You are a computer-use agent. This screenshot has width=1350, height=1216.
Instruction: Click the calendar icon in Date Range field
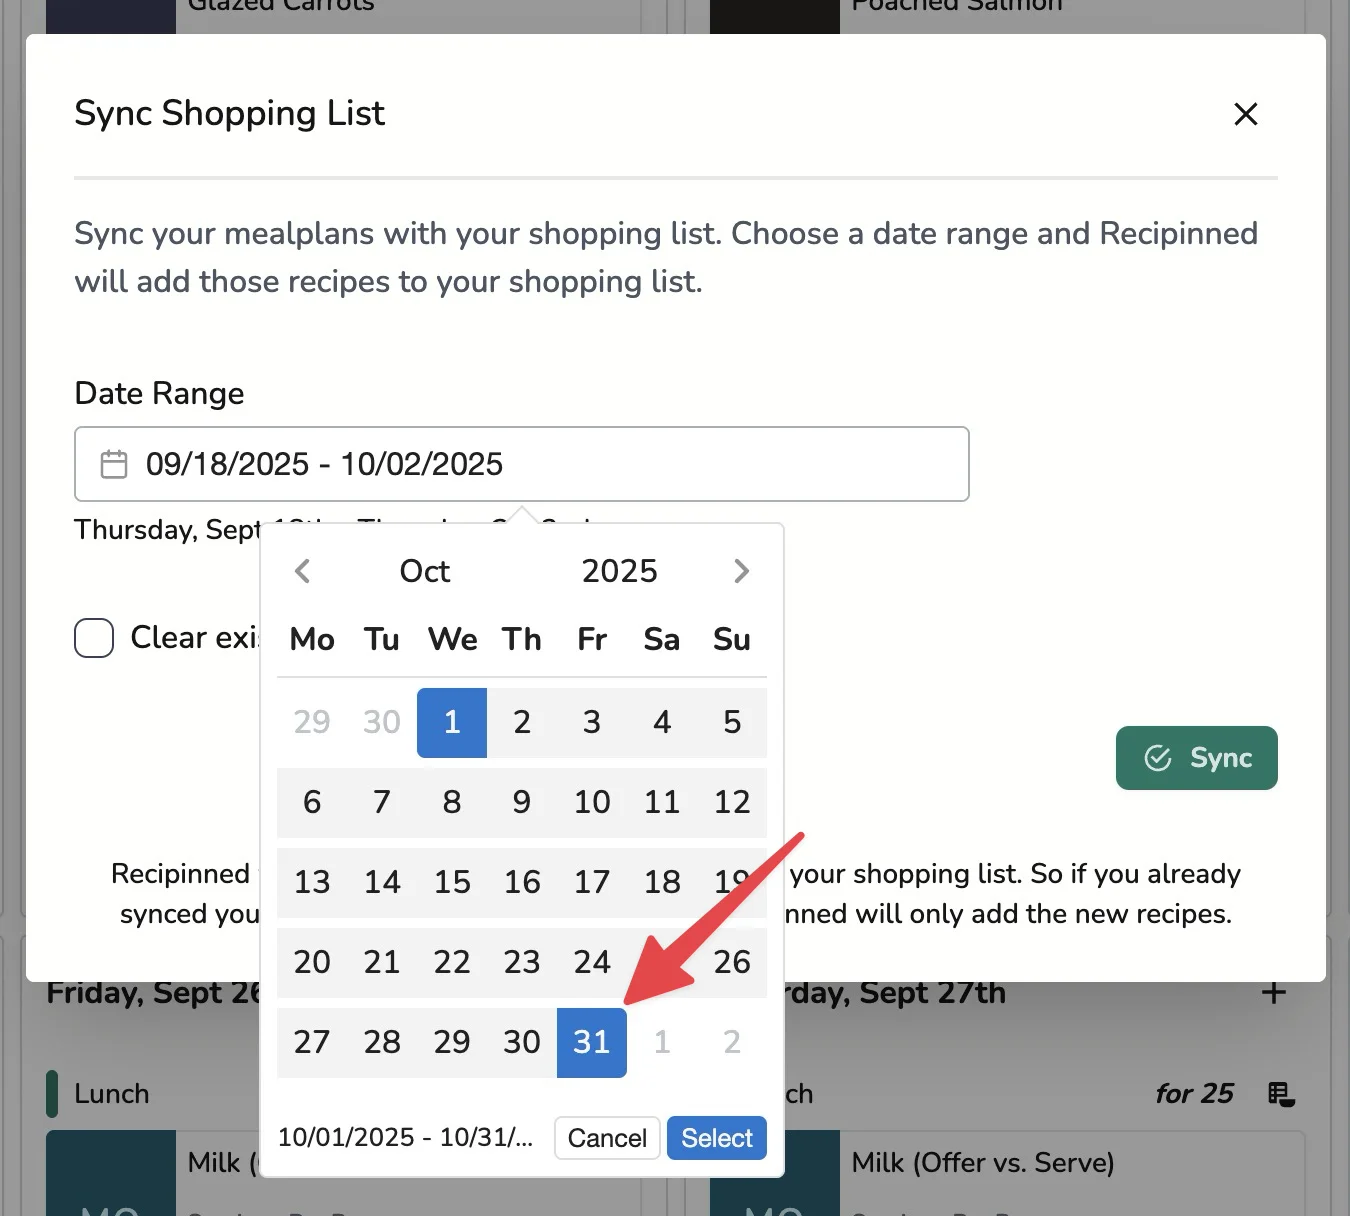pyautogui.click(x=114, y=464)
